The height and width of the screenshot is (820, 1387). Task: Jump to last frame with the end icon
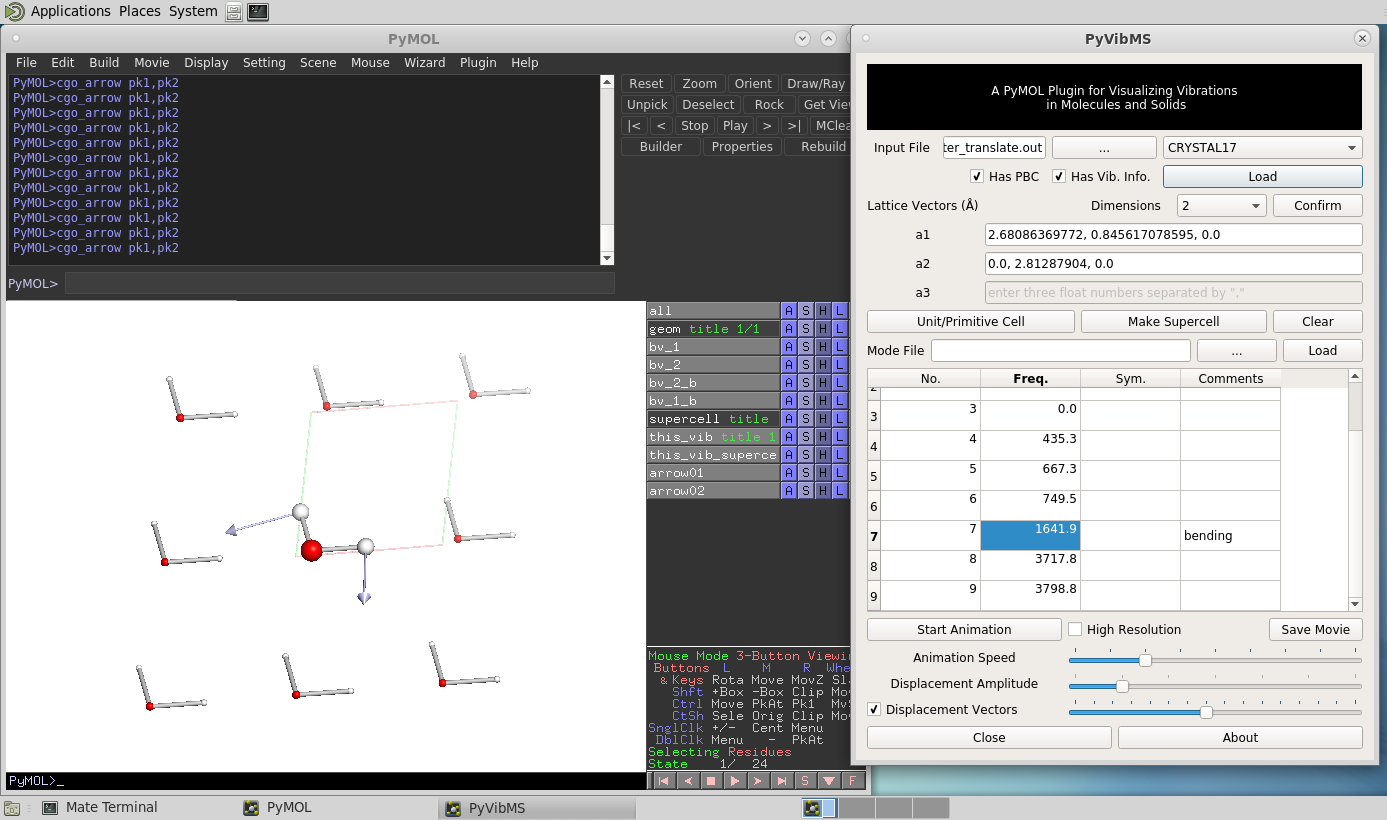[x=782, y=781]
